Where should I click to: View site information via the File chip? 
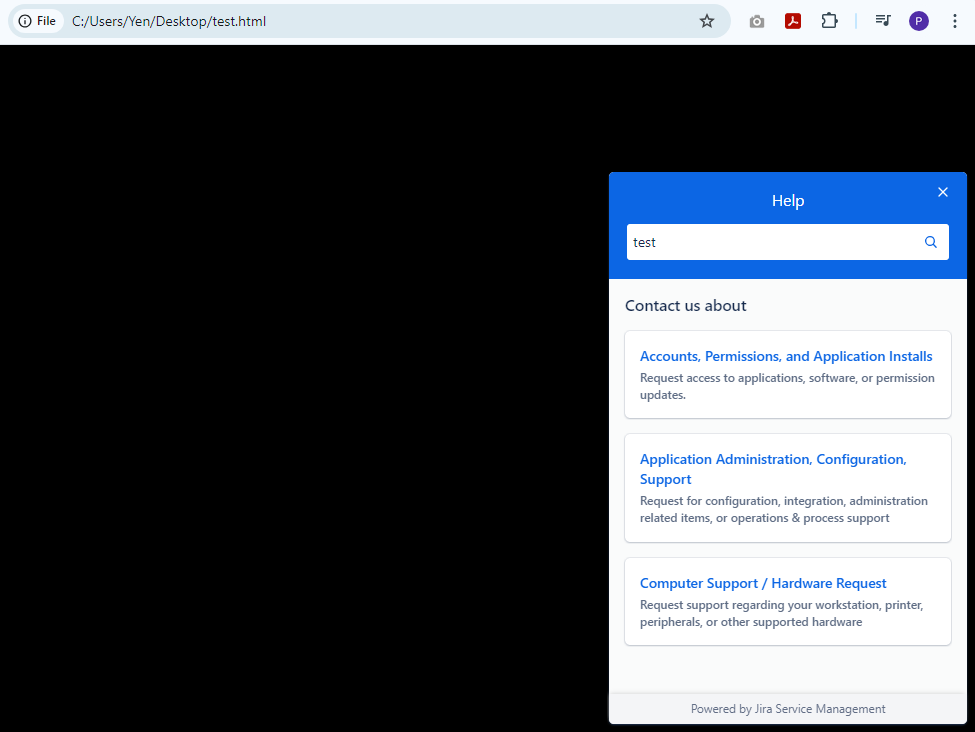point(37,21)
